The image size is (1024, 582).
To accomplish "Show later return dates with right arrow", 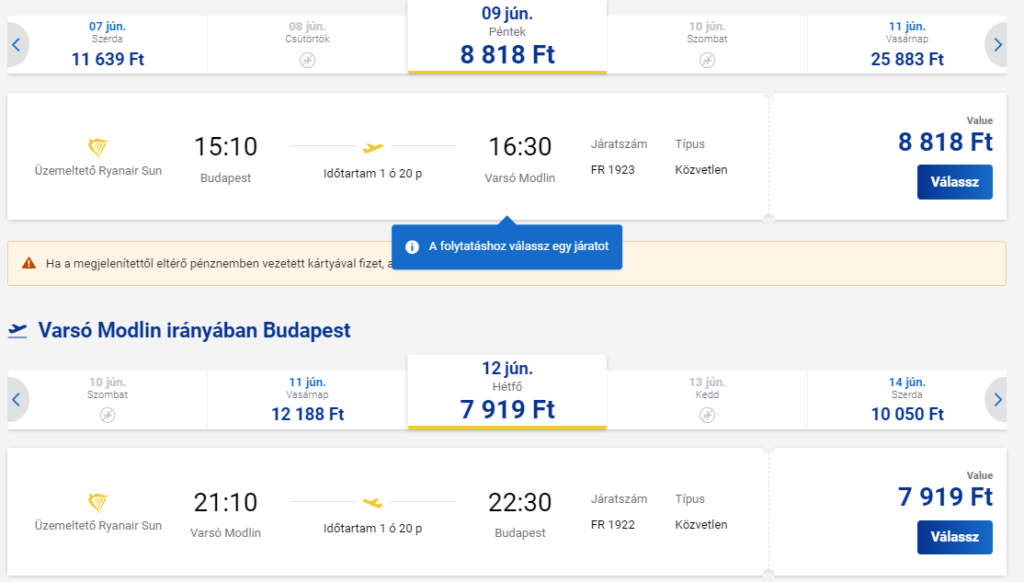I will click(997, 400).
